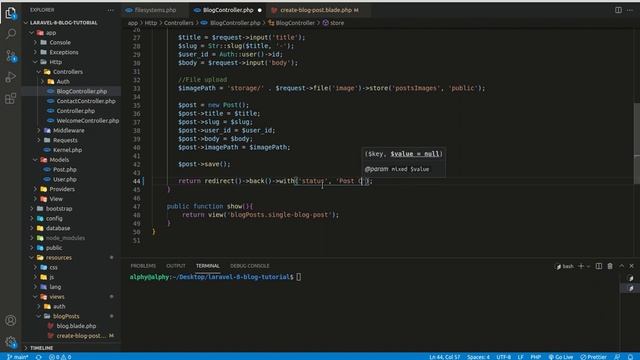Image resolution: width=640 pixels, height=360 pixels.
Task: Expand the Timeline section
Action: (x=41, y=348)
